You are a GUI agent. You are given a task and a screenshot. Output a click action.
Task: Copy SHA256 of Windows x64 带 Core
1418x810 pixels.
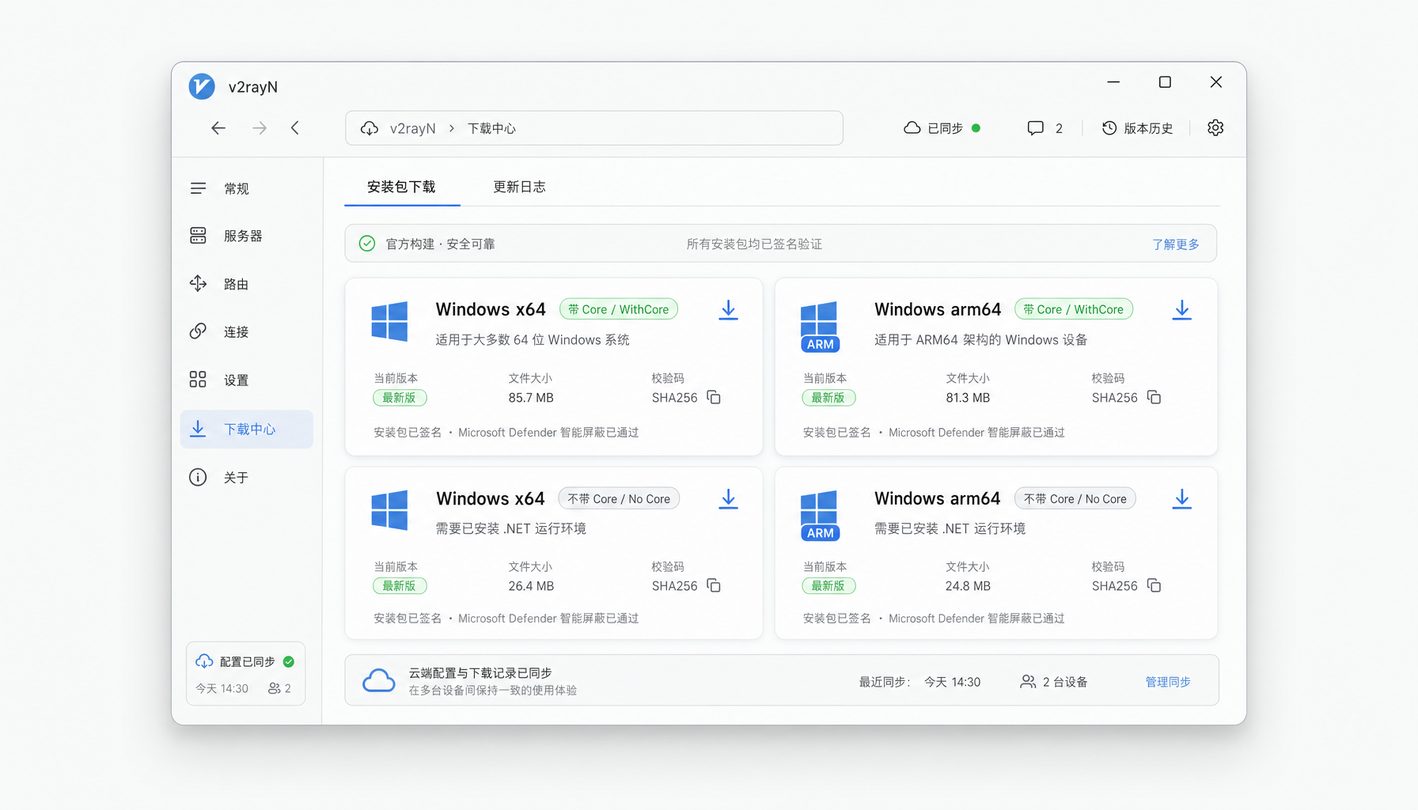[714, 398]
